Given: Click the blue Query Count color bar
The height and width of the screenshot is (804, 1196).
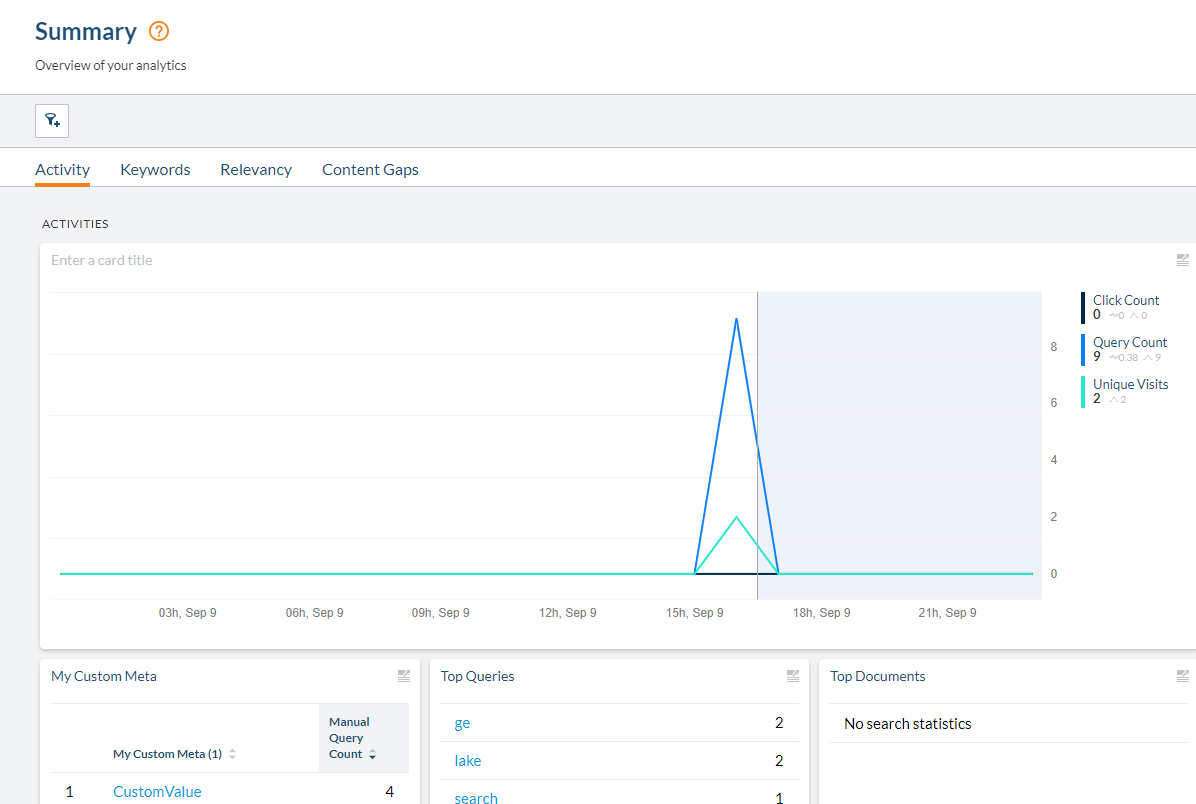Looking at the screenshot, I should (1083, 349).
